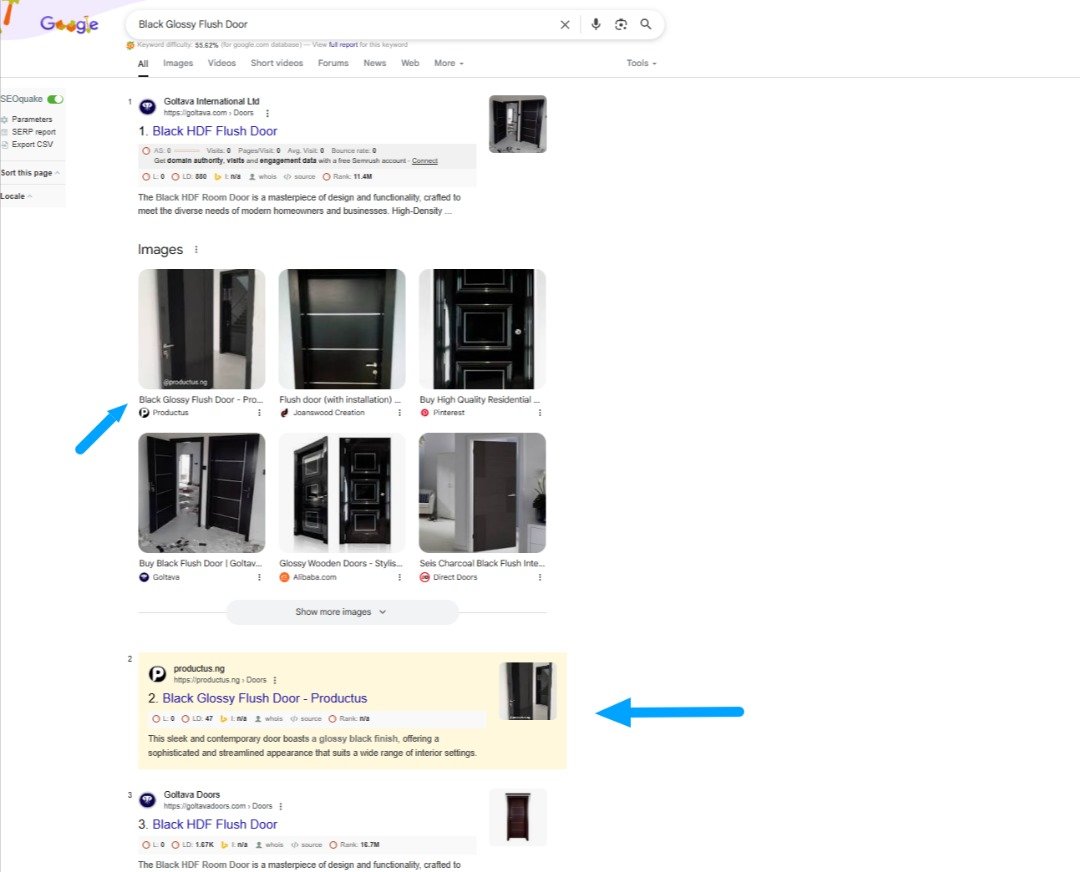Open the Goltava Doors result thumbnail
This screenshot has height=872, width=1080.
tap(517, 817)
